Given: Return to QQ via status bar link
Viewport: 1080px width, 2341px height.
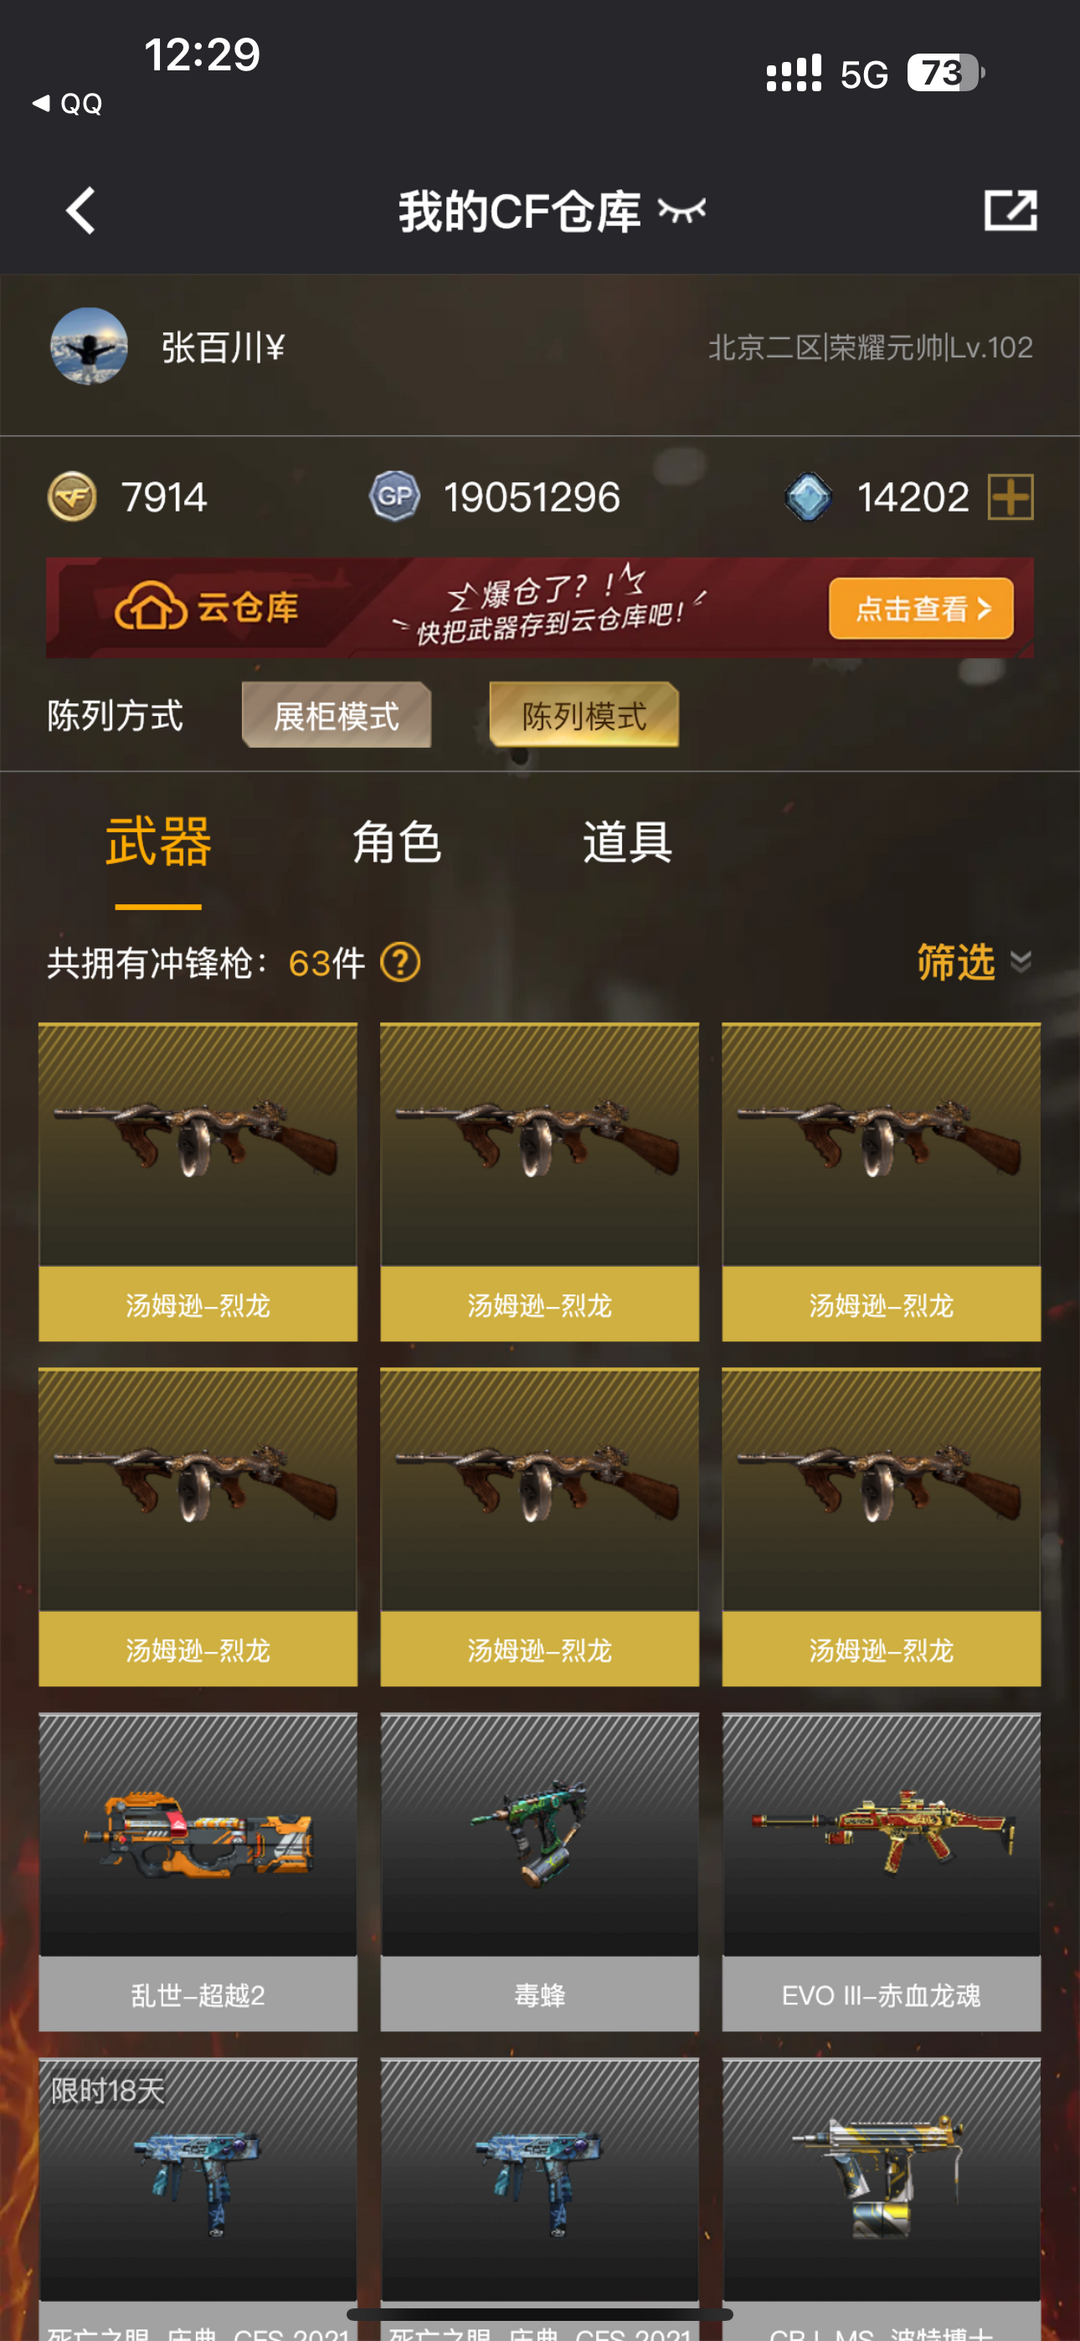Looking at the screenshot, I should 68,103.
